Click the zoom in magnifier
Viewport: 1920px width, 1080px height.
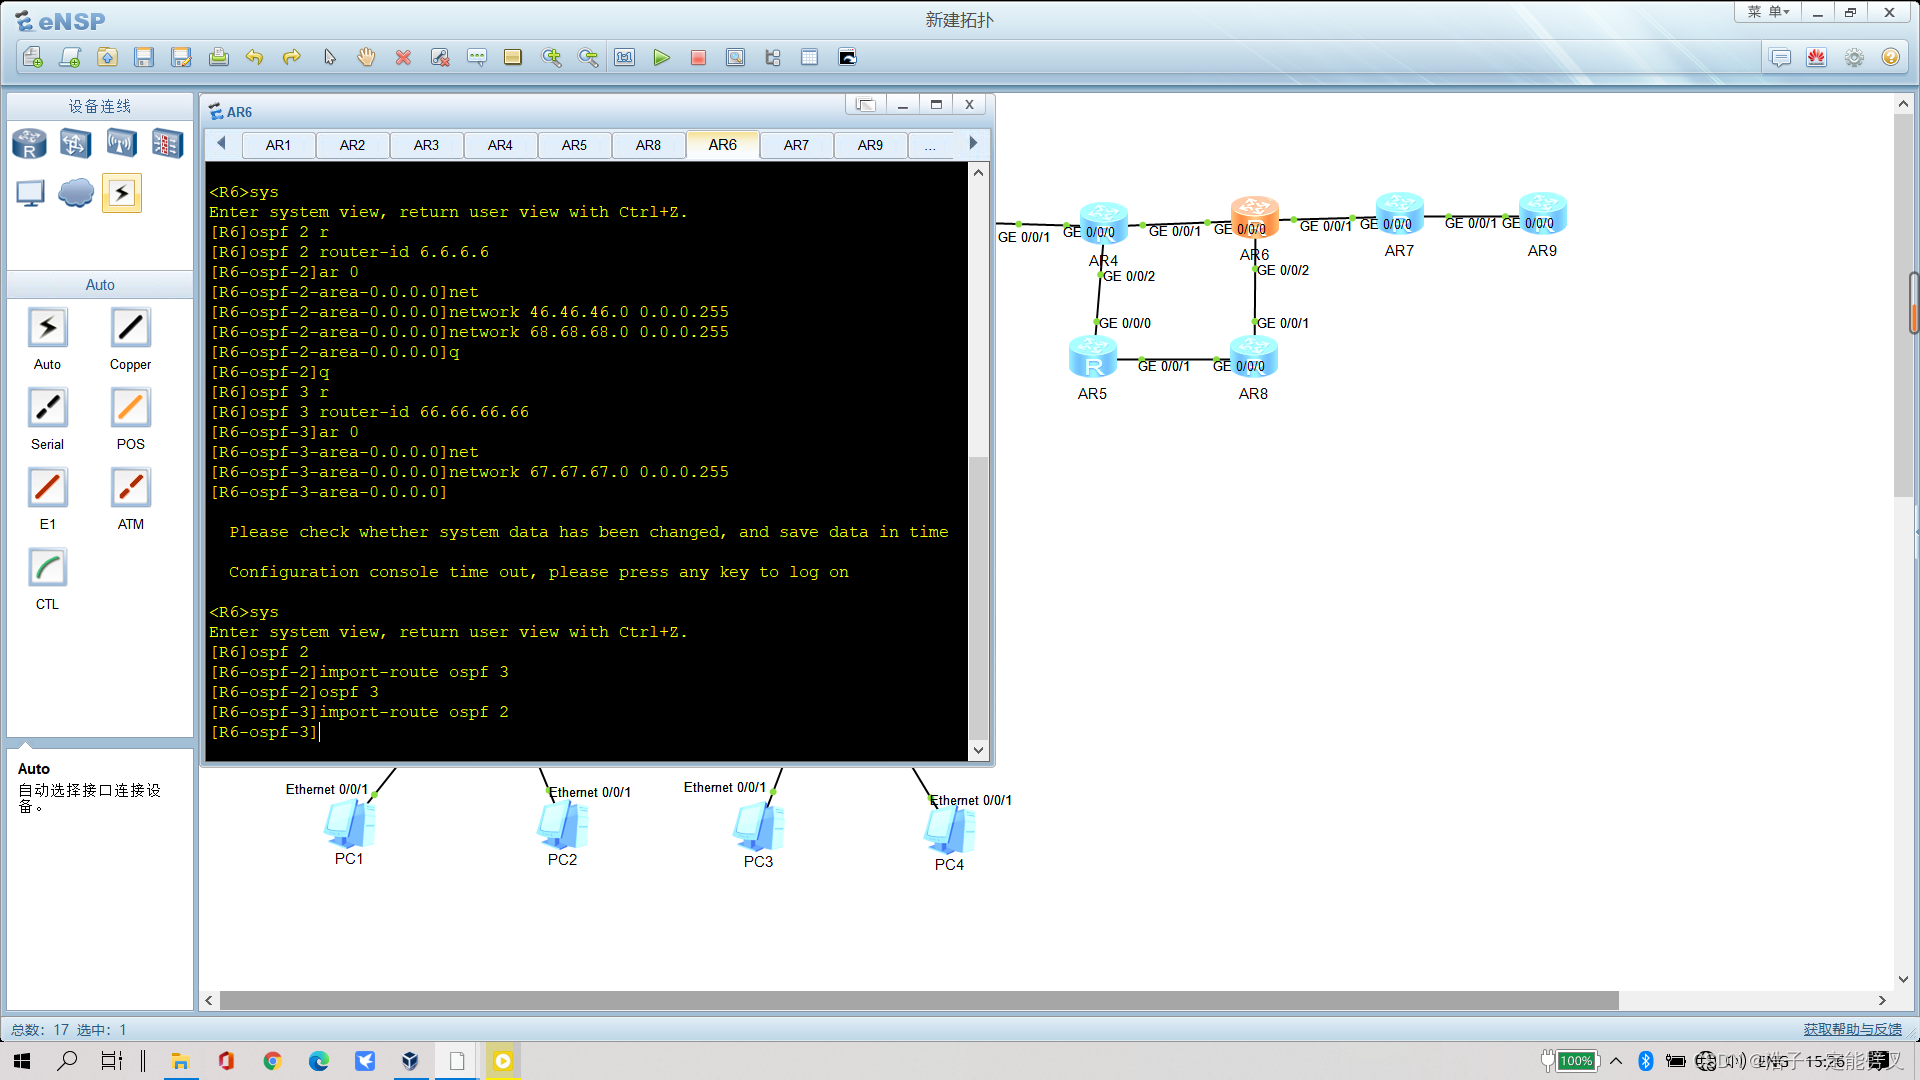(x=551, y=58)
